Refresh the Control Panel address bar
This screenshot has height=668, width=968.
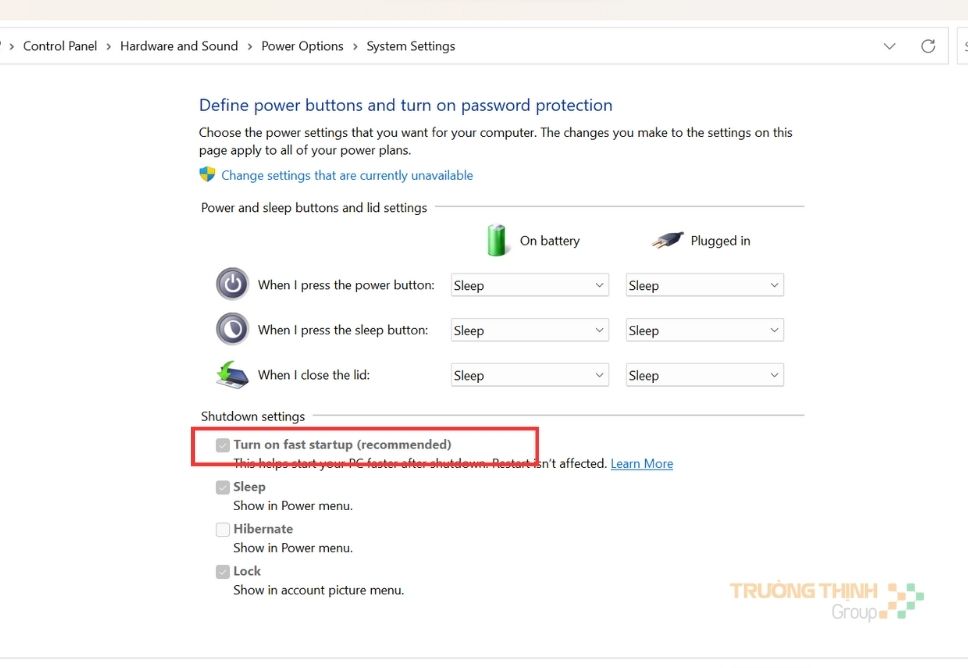click(x=928, y=46)
